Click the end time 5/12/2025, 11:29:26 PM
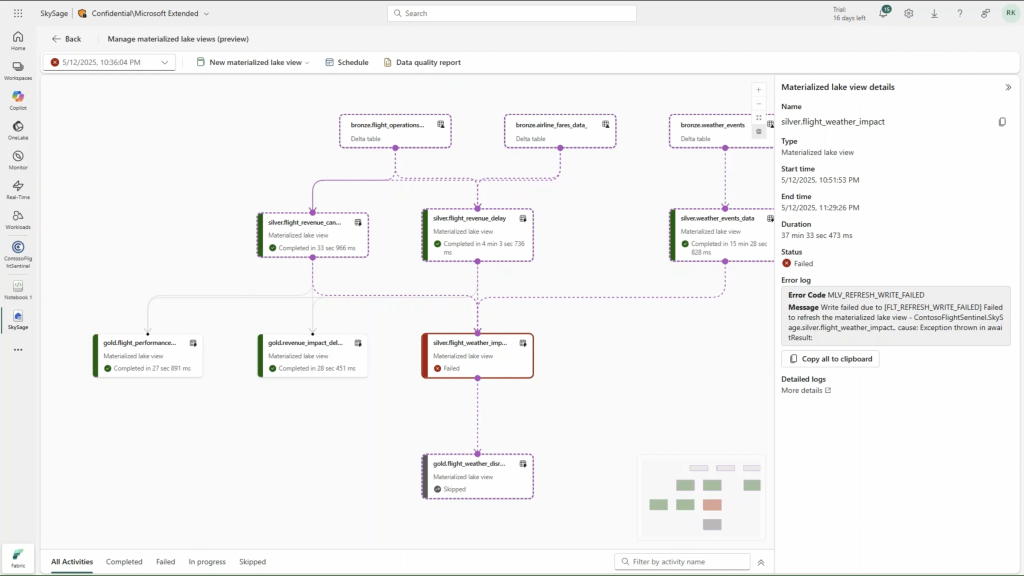 tap(820, 208)
